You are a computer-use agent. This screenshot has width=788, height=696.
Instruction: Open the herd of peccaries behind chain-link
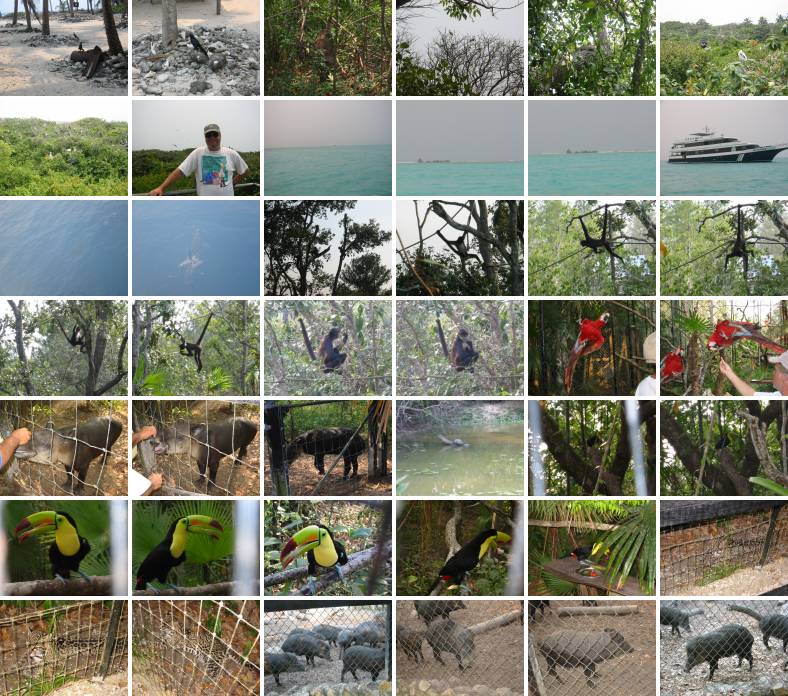pos(328,648)
